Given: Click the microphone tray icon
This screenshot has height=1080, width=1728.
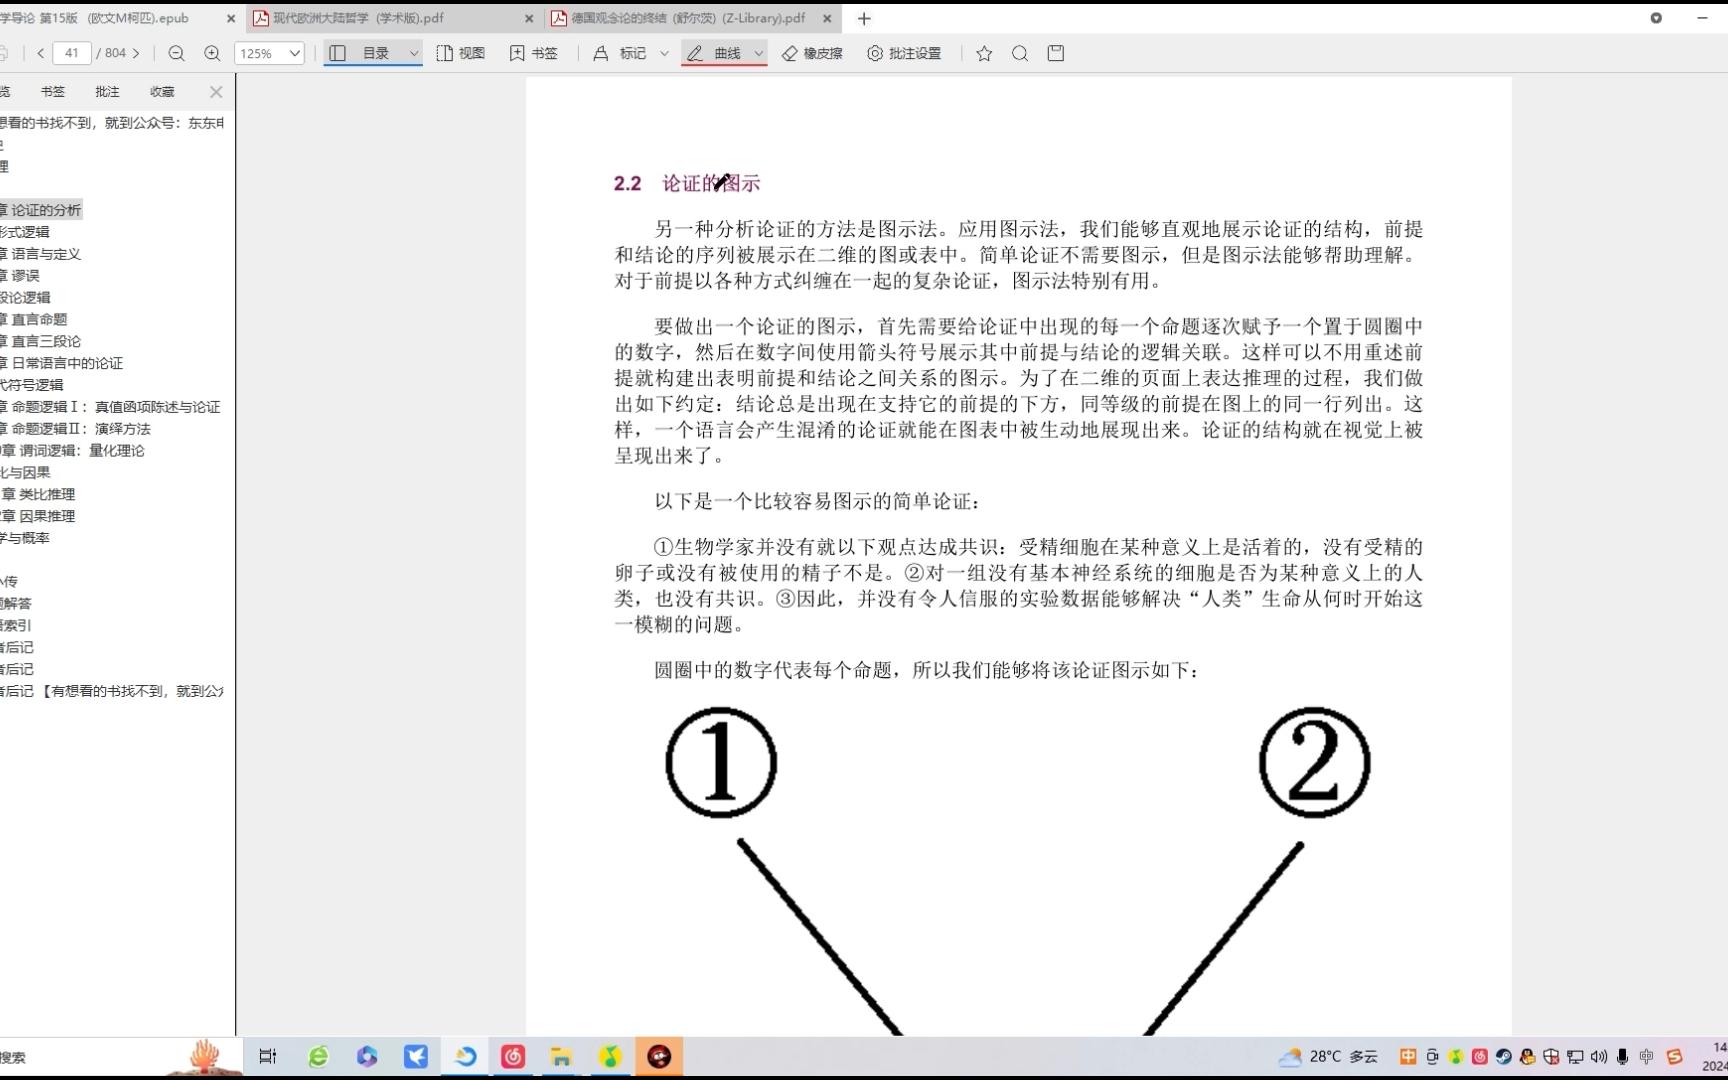Looking at the screenshot, I should (1622, 1056).
